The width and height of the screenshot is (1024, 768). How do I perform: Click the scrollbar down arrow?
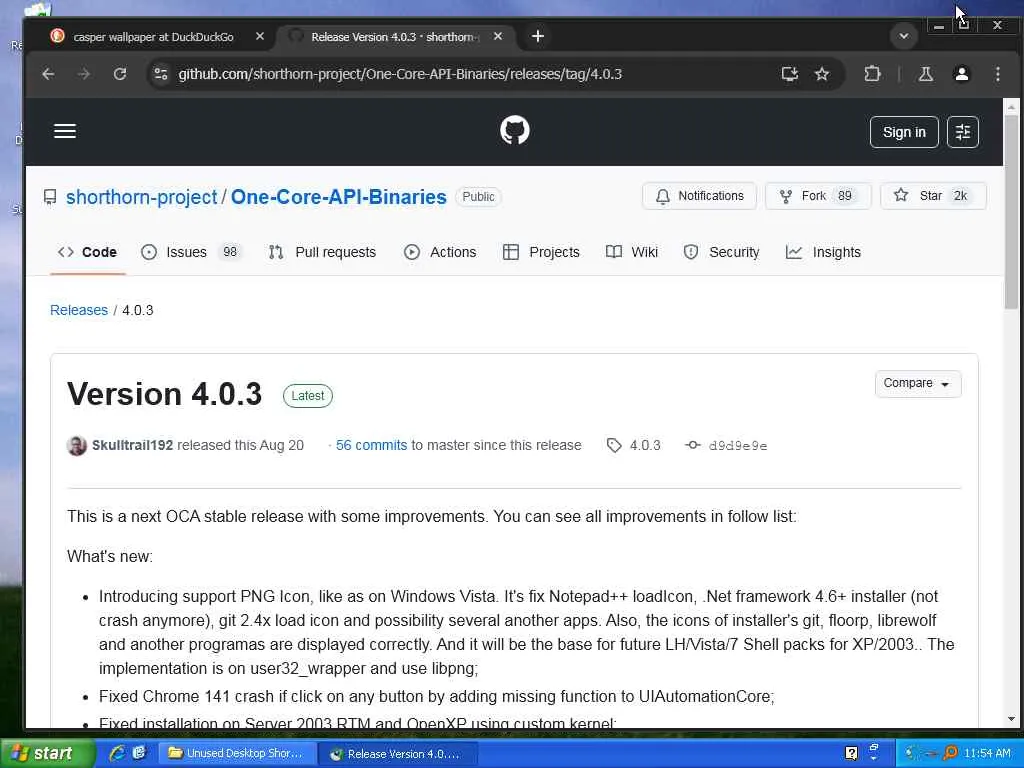pos(1011,719)
